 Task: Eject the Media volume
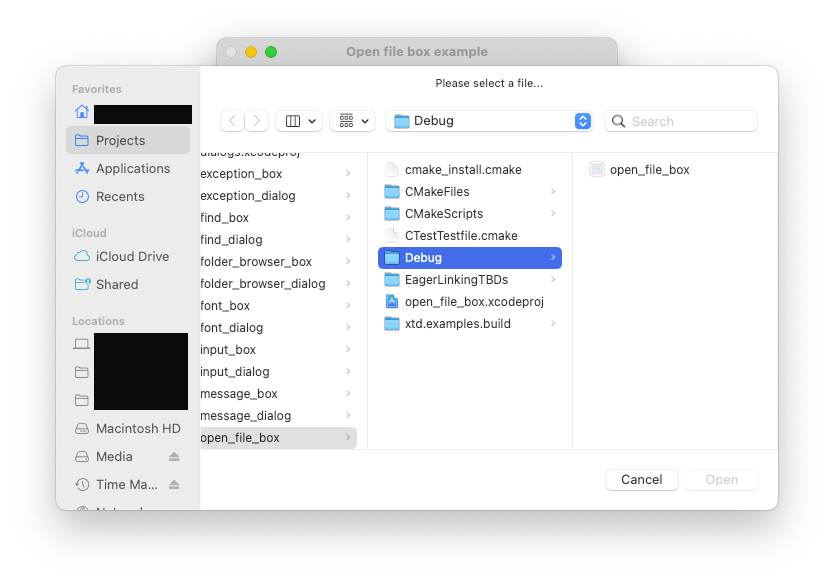click(174, 457)
